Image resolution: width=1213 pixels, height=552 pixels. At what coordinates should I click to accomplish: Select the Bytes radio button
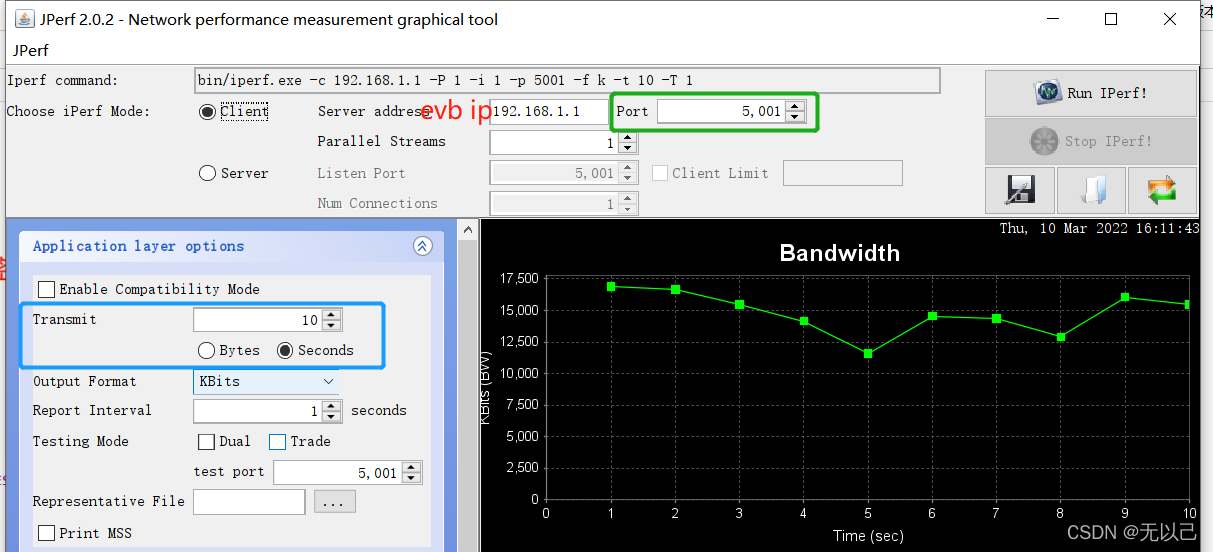[x=206, y=350]
